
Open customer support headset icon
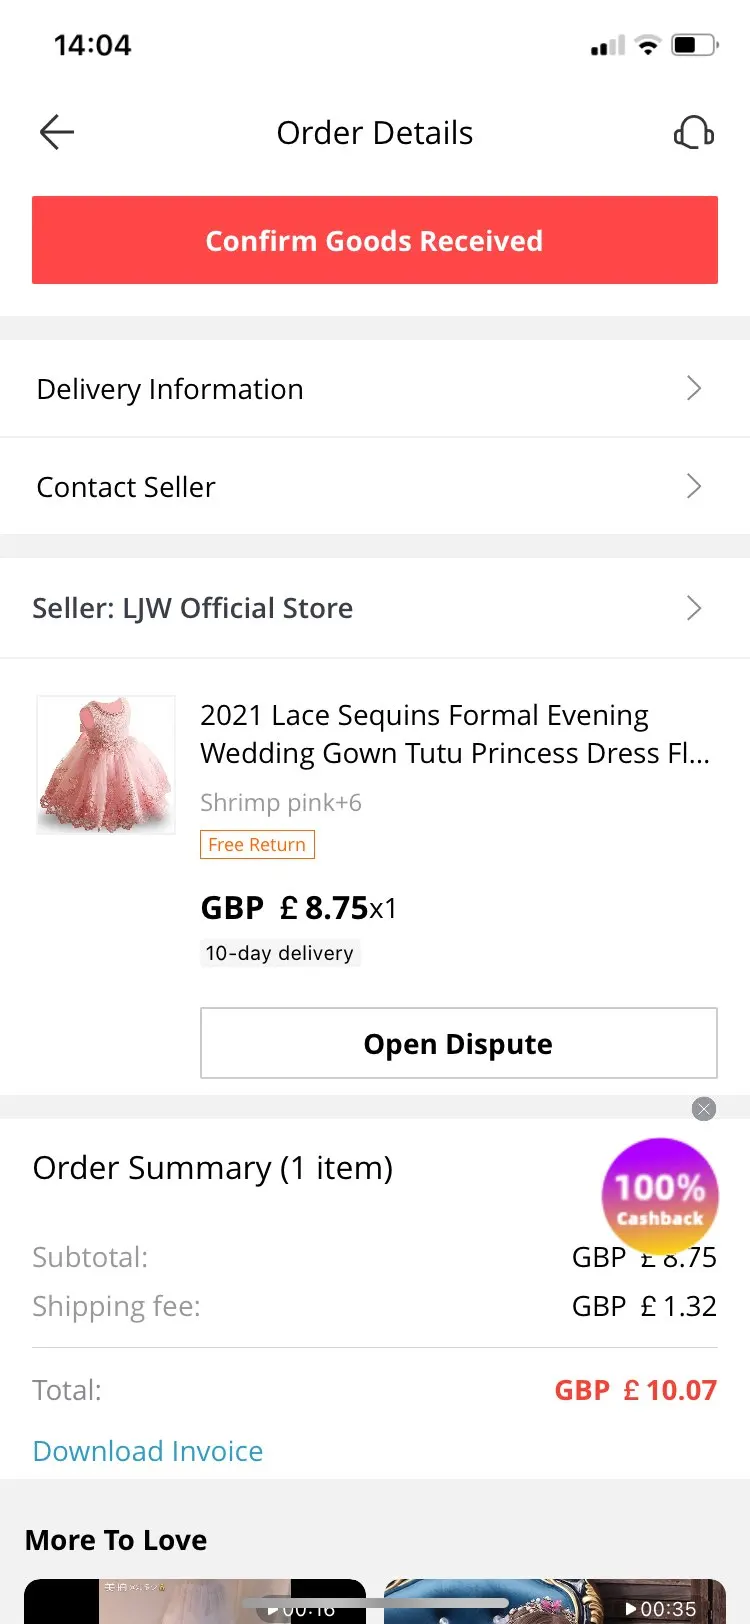click(693, 132)
